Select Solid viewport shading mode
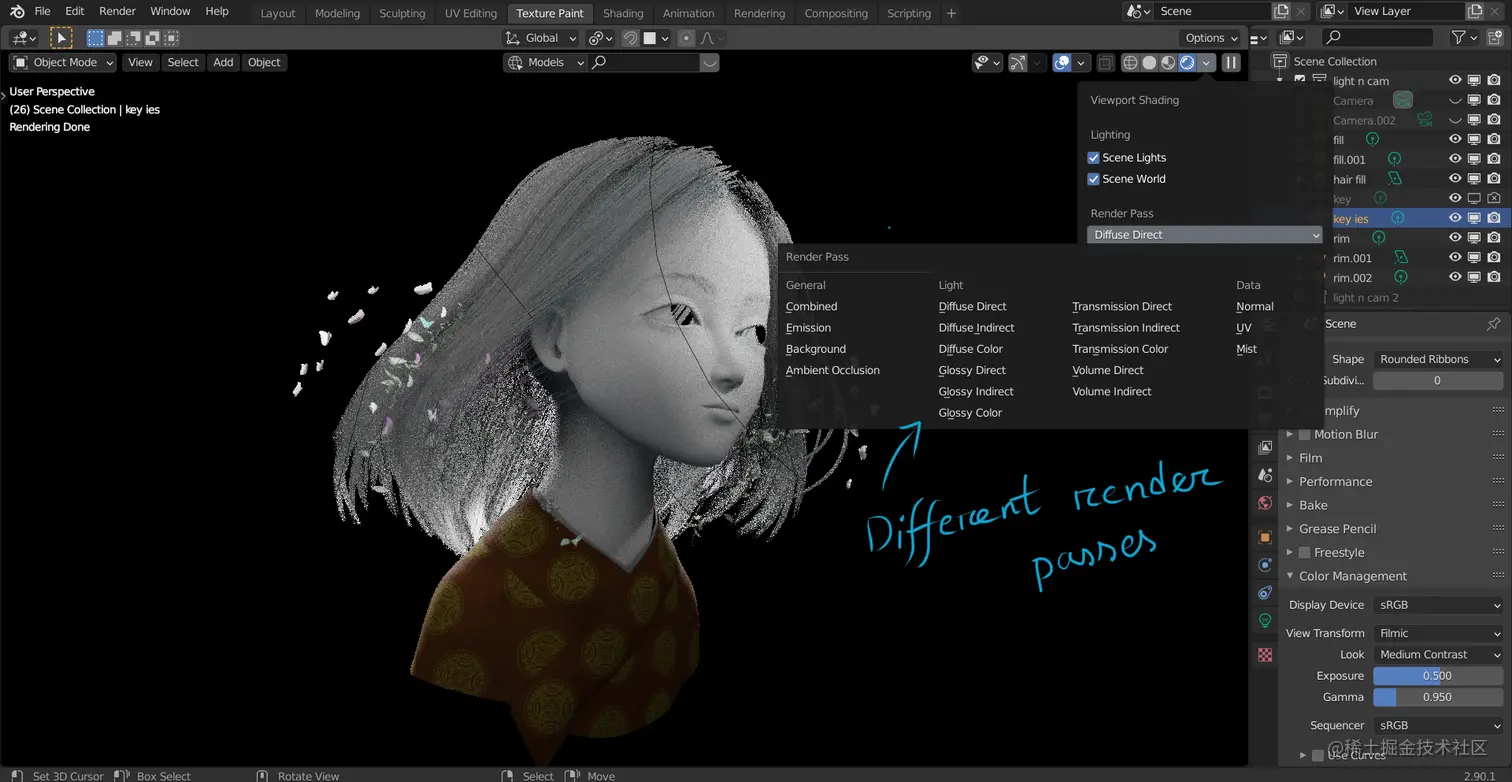 (x=1149, y=62)
